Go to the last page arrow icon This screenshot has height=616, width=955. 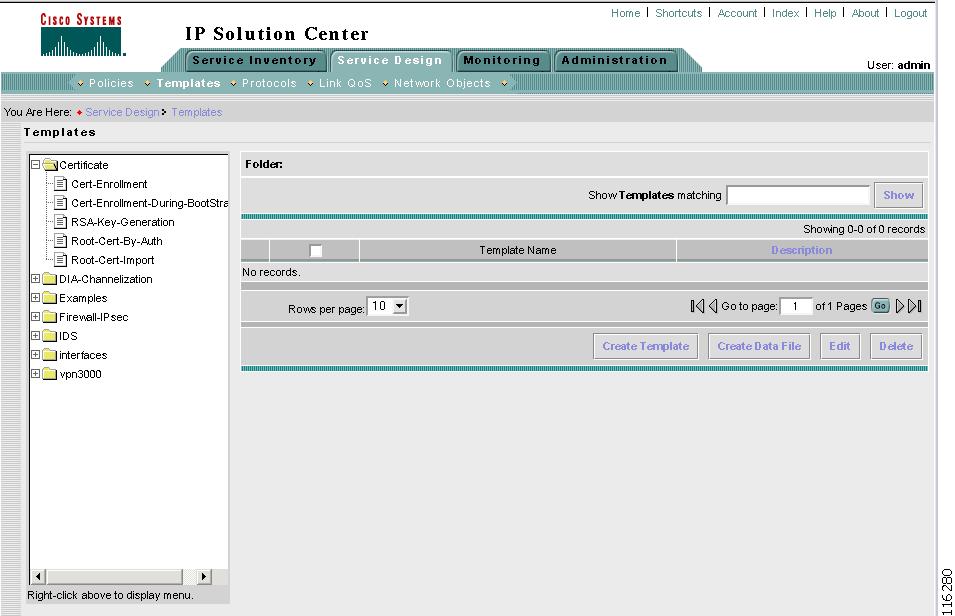point(914,306)
